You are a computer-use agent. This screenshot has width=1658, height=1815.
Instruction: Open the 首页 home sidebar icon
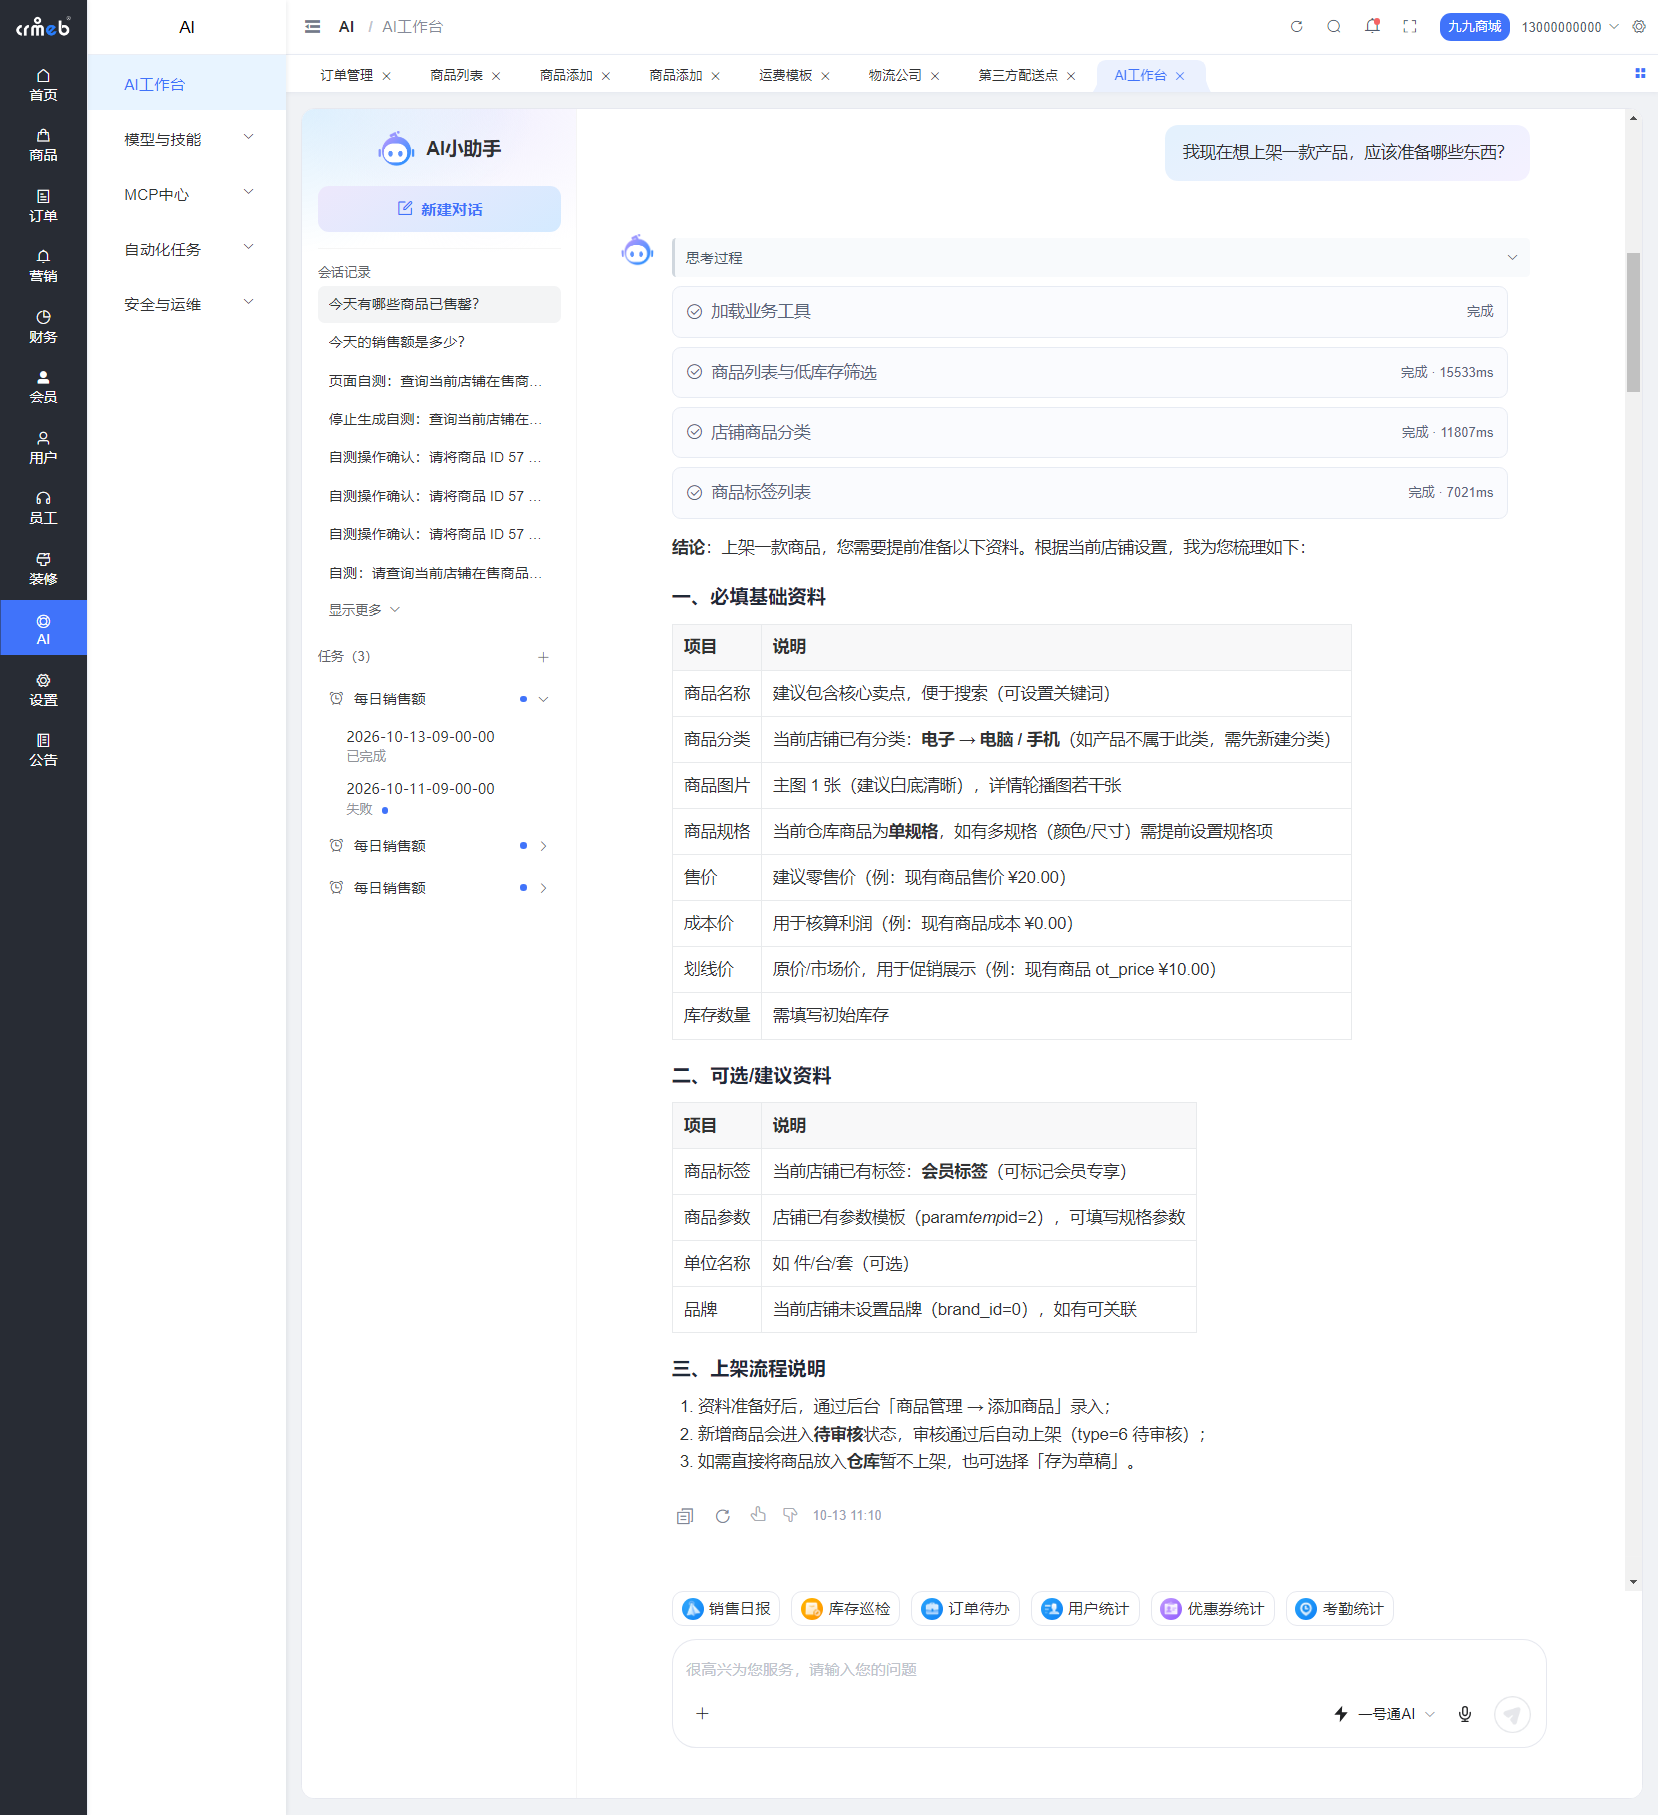pyautogui.click(x=43, y=85)
